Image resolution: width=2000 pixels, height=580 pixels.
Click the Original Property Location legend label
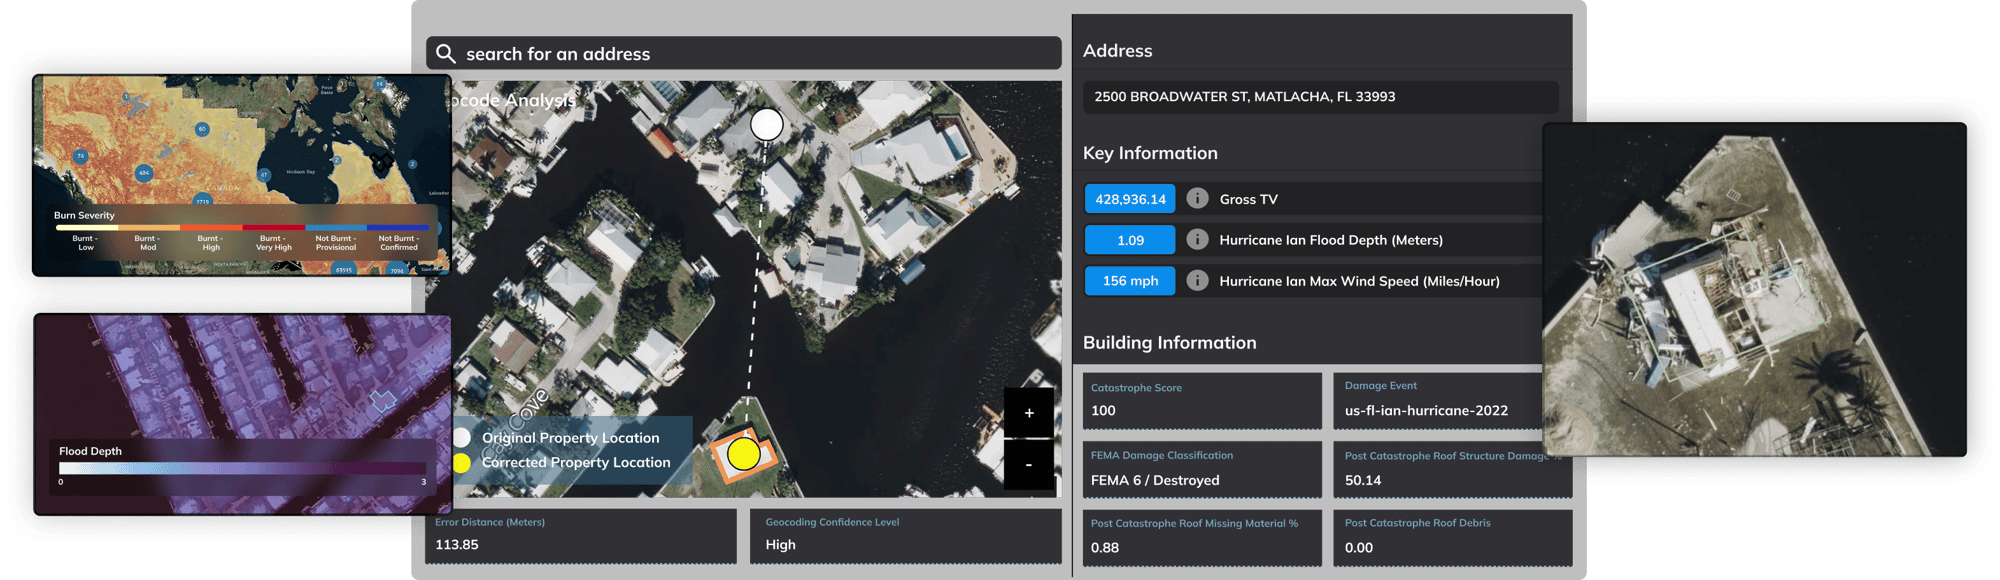click(571, 438)
